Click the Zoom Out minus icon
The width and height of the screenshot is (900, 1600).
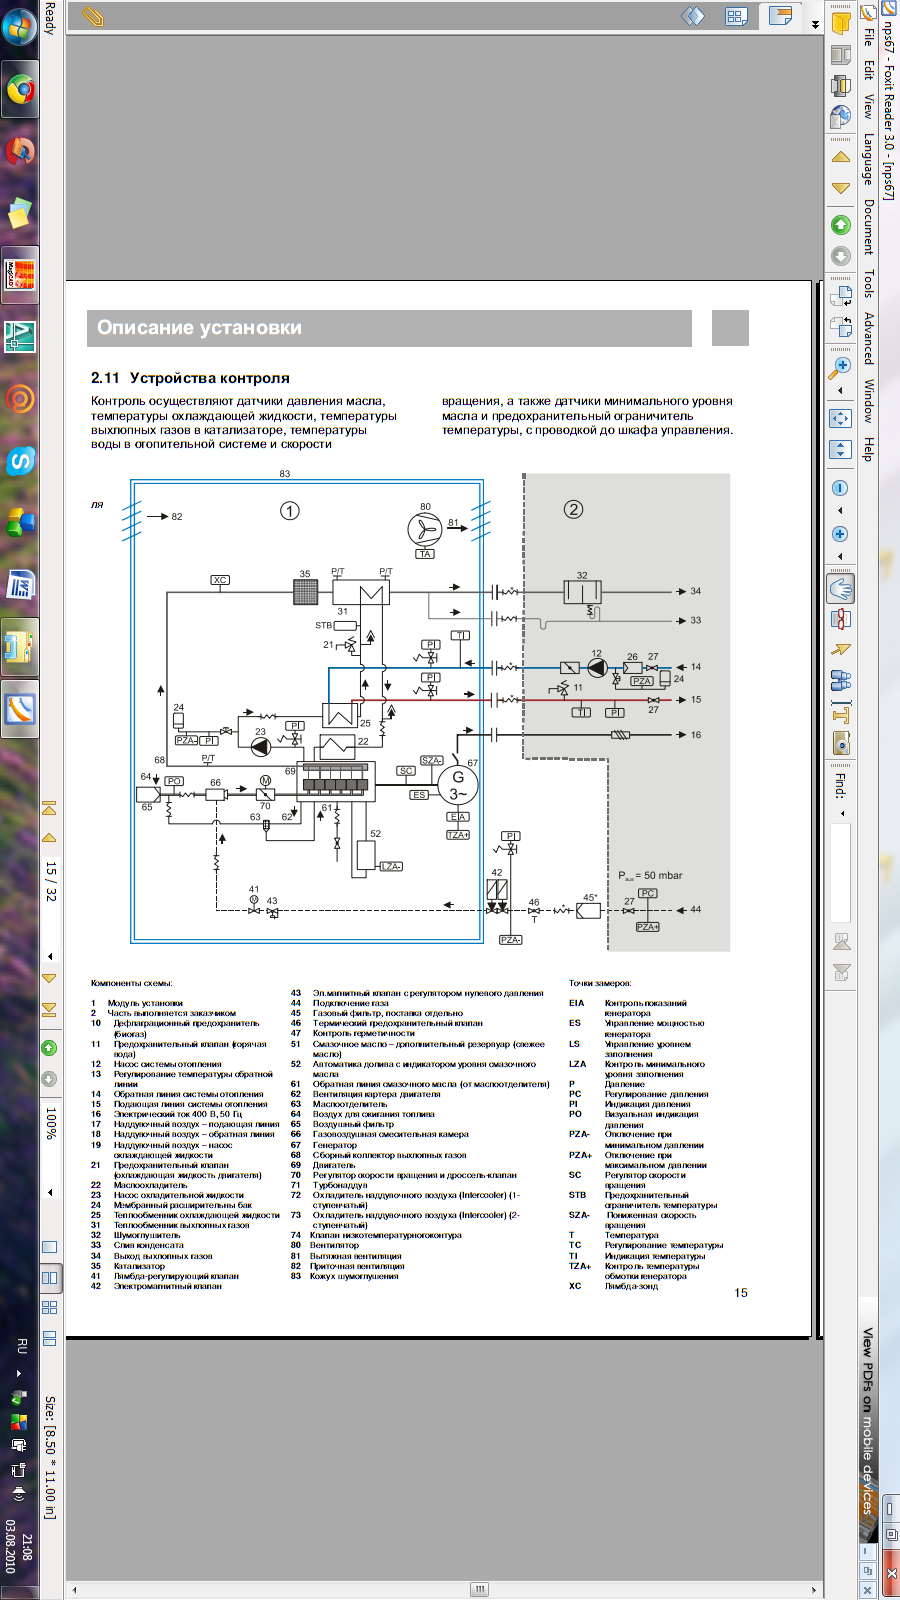click(841, 488)
